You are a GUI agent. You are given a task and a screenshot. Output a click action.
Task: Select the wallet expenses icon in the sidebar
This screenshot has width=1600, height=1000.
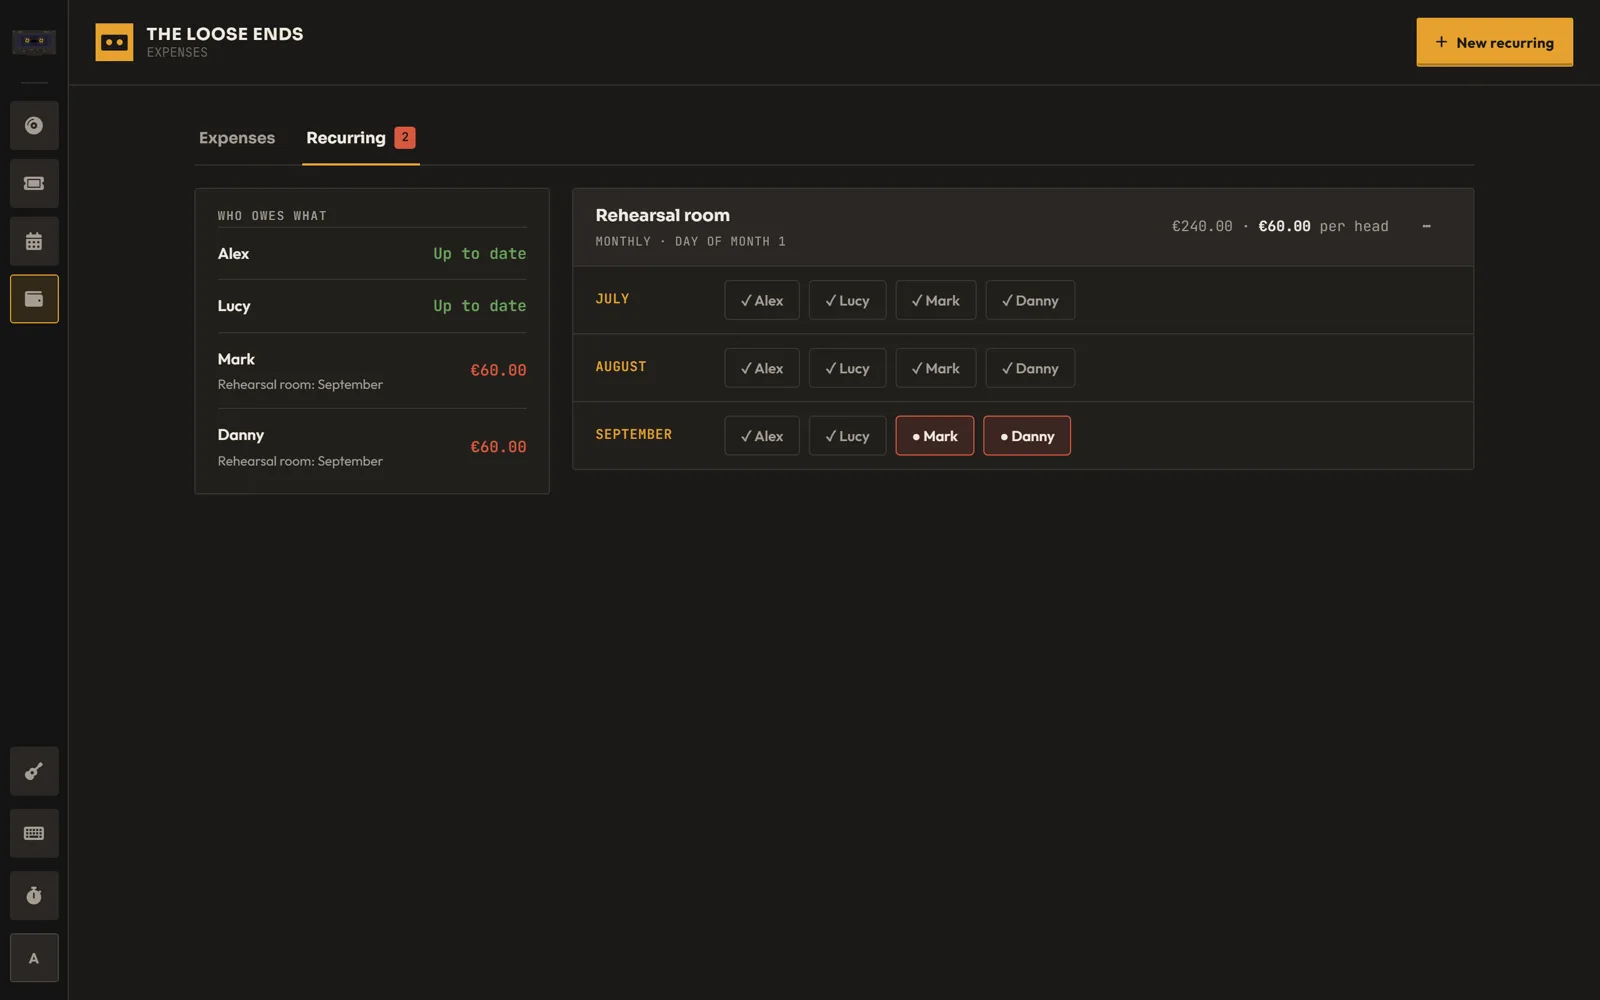(x=34, y=299)
